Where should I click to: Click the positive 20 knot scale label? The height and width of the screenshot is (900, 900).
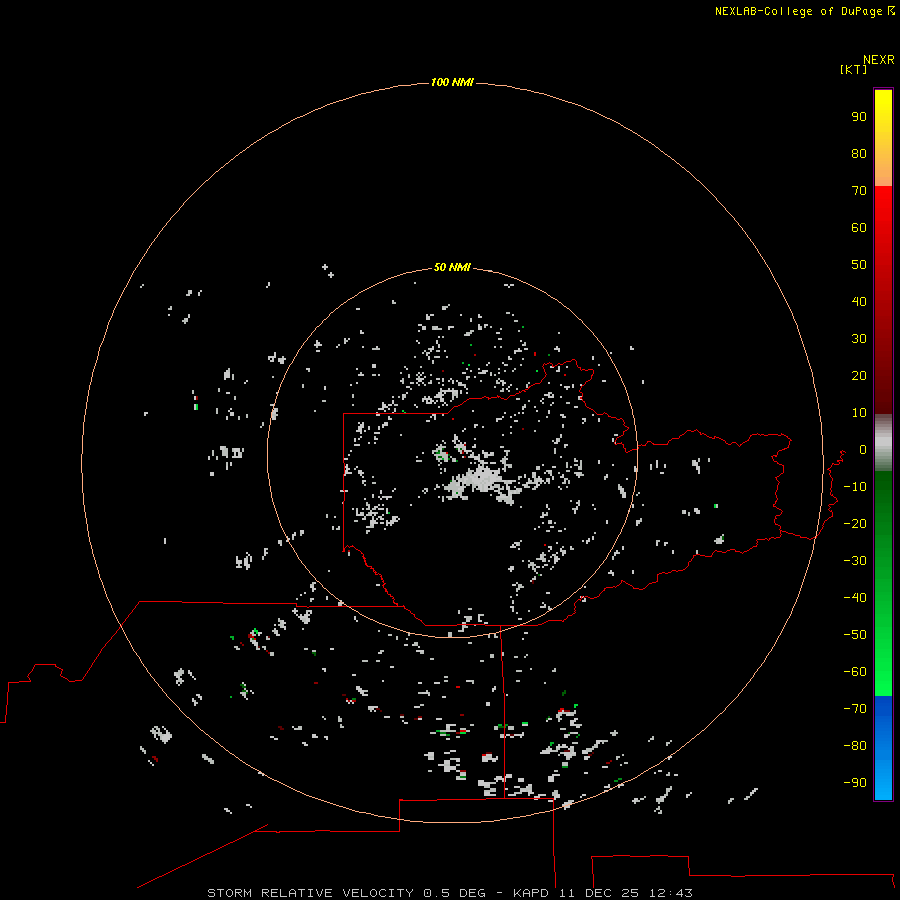[x=859, y=375]
